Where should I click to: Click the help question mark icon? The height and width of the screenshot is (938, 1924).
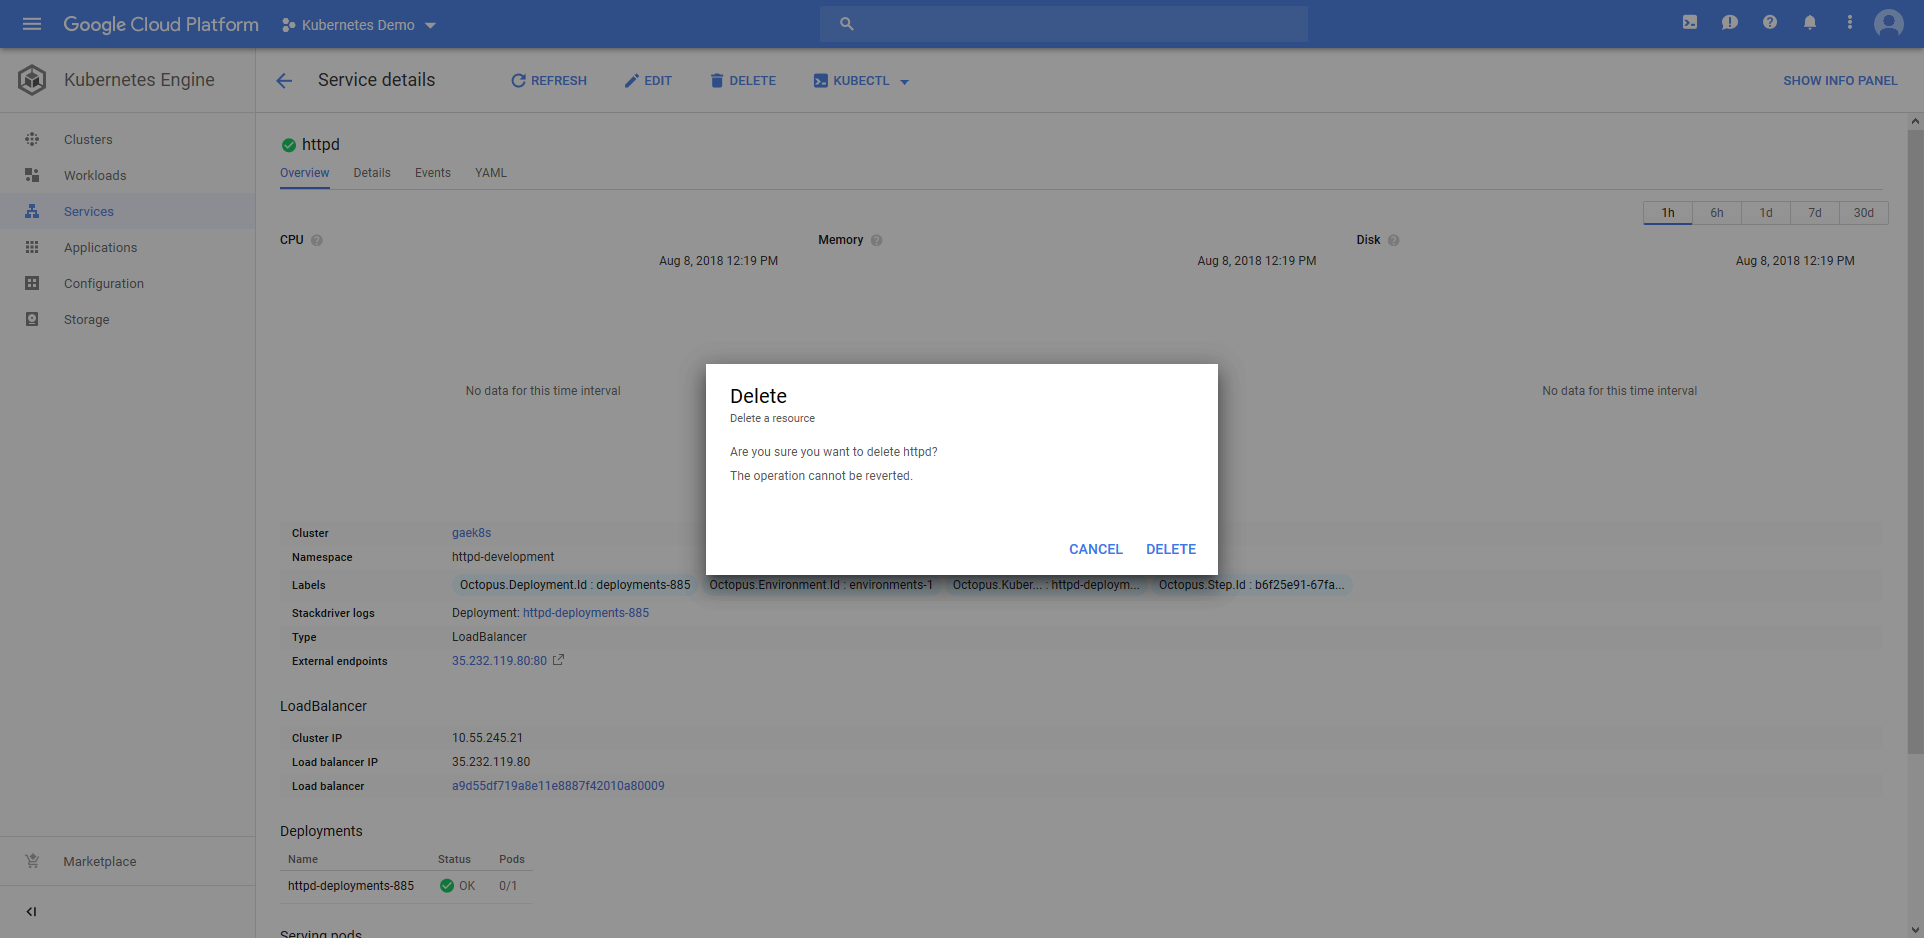[x=1769, y=23]
